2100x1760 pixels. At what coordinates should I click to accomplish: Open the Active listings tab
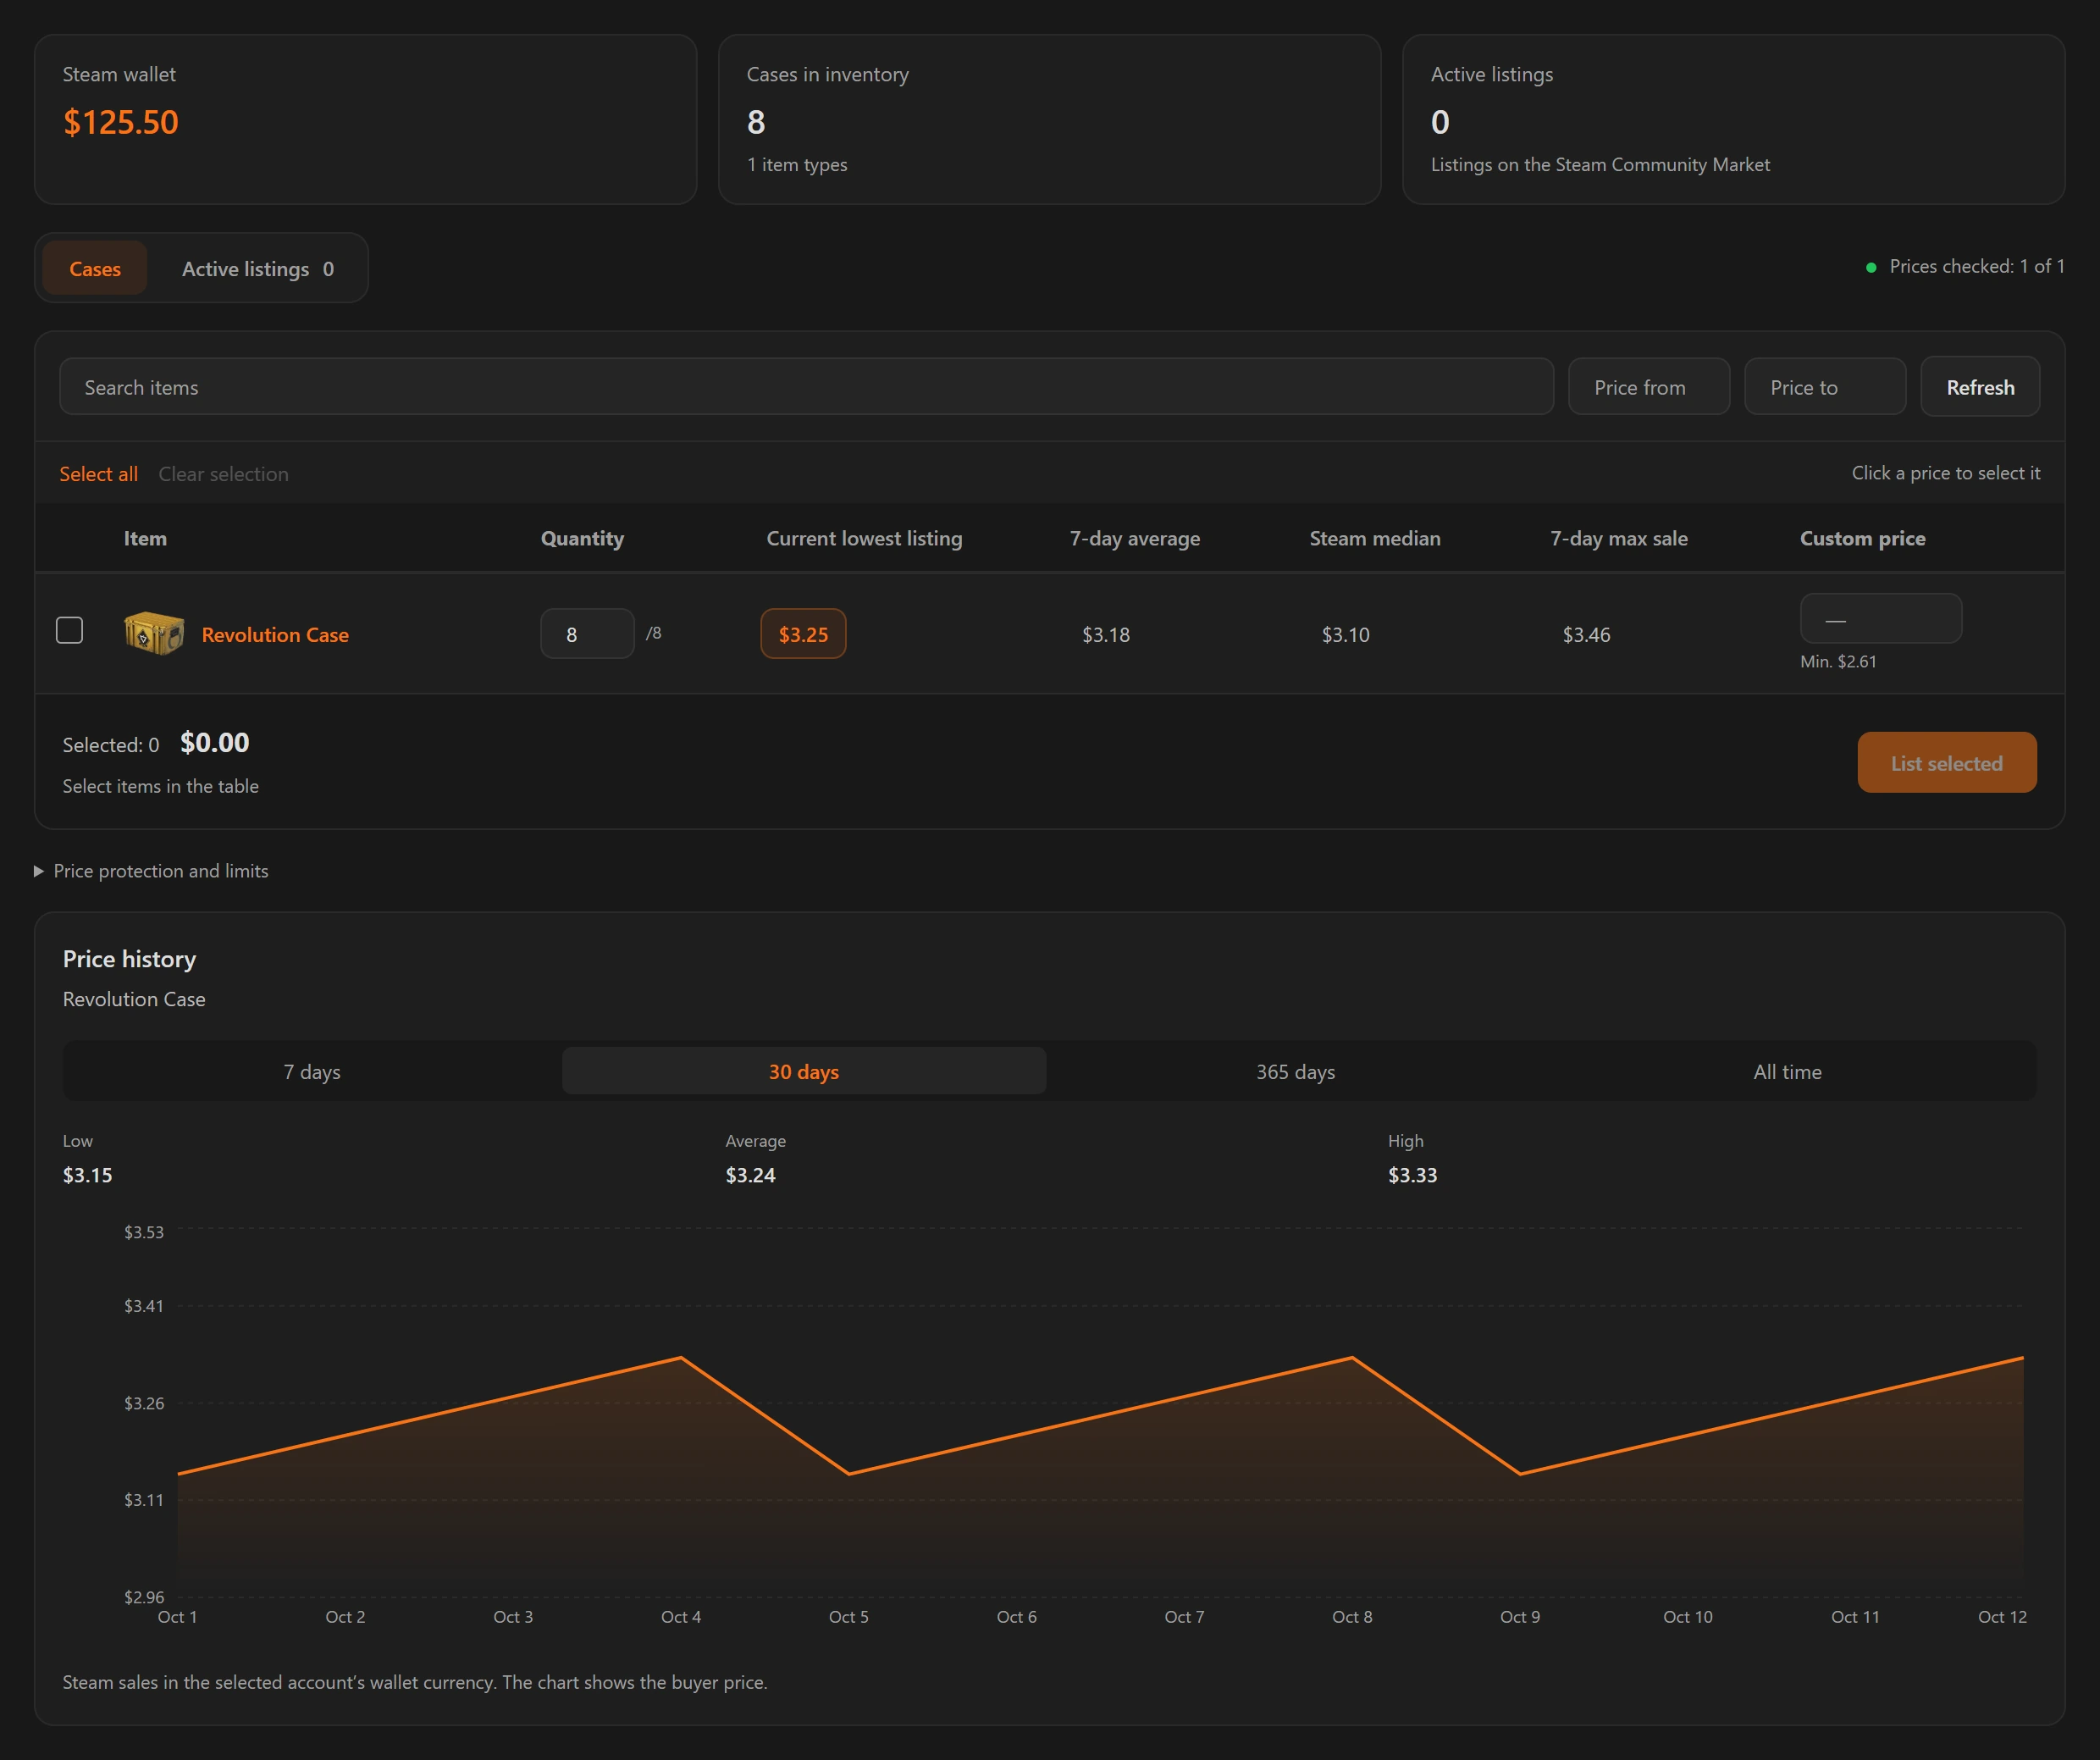click(258, 268)
